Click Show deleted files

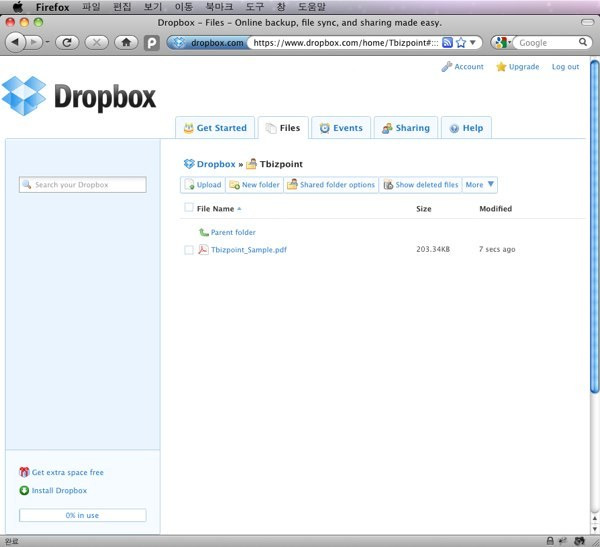(421, 185)
